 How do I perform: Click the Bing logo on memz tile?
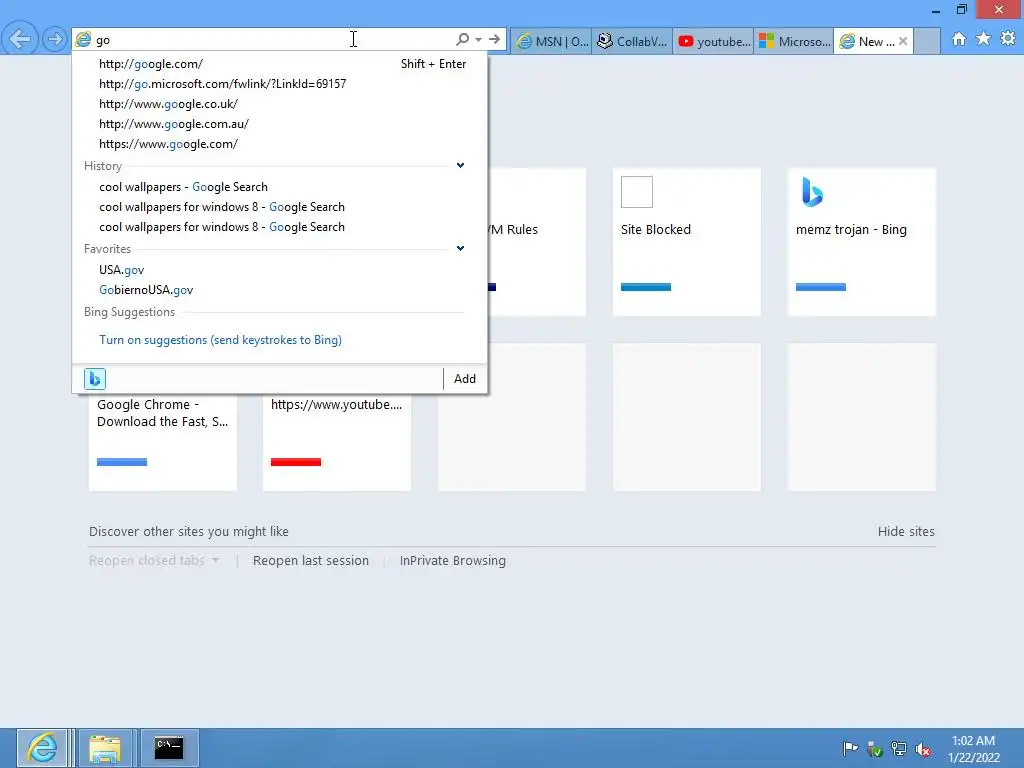(812, 192)
